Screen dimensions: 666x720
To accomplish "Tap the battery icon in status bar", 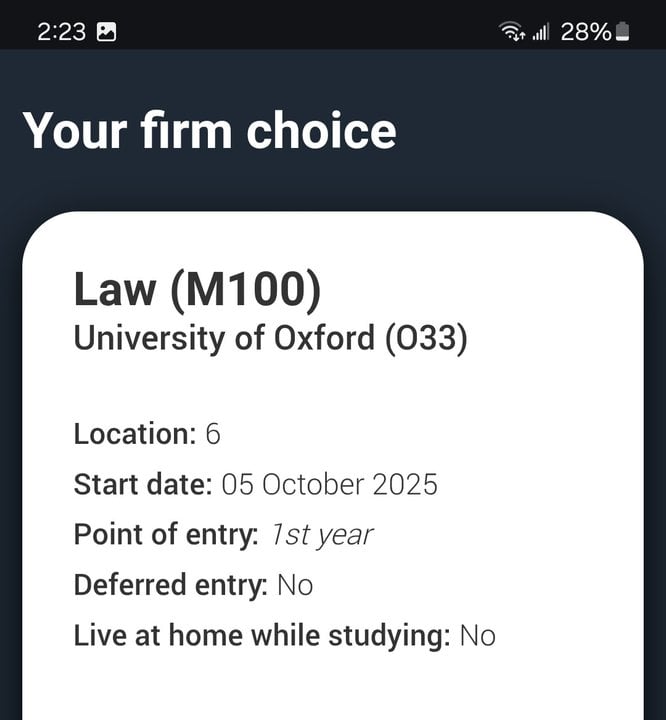I will coord(623,32).
